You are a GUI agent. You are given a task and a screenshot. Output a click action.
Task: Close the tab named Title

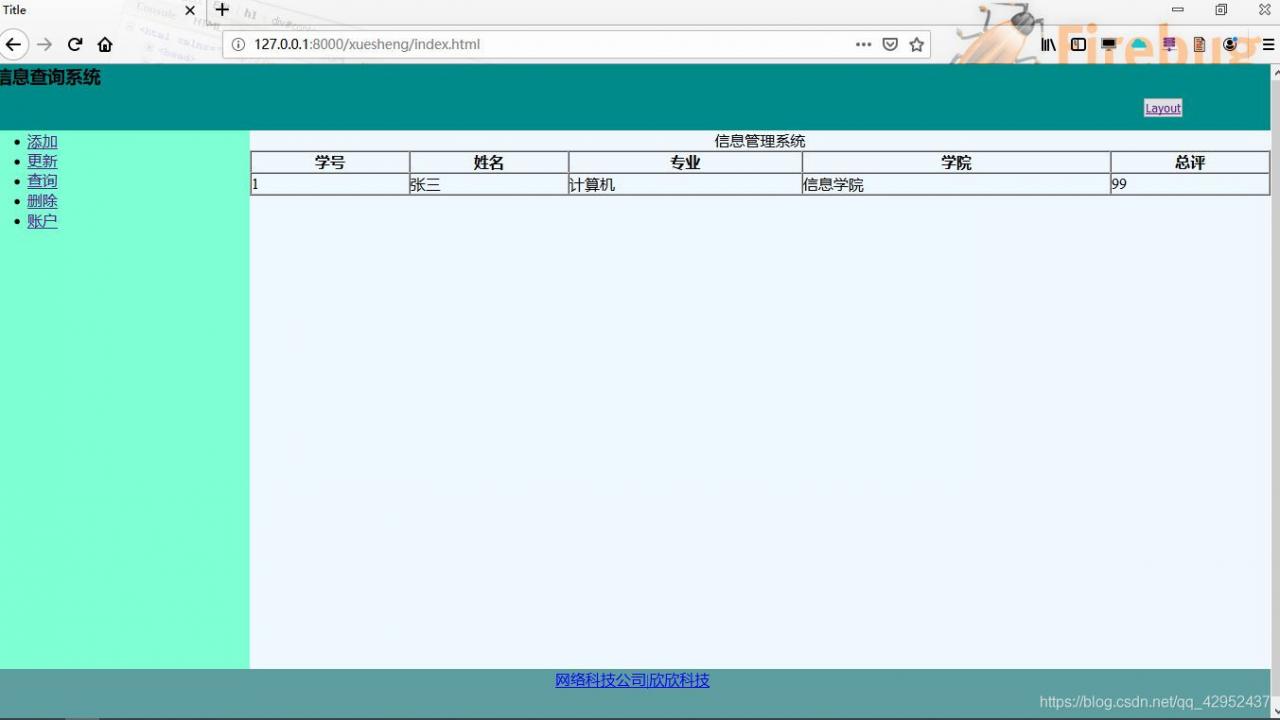(190, 10)
